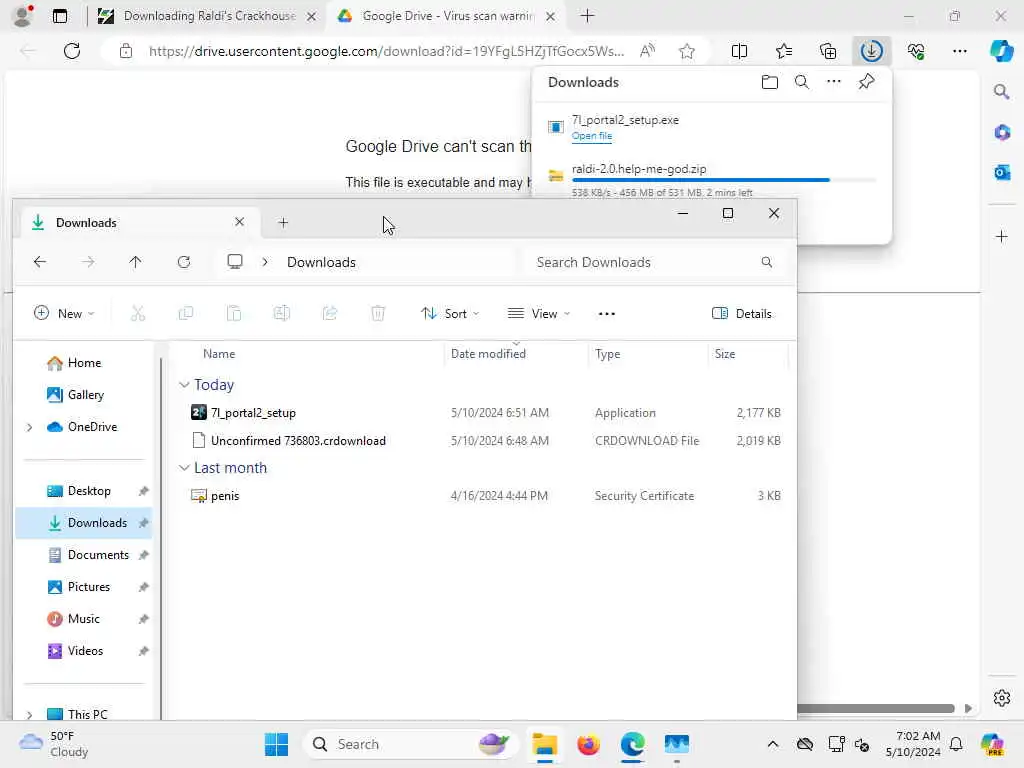Open more options in Downloads flyout
Screen dimensions: 1024x768
point(833,82)
